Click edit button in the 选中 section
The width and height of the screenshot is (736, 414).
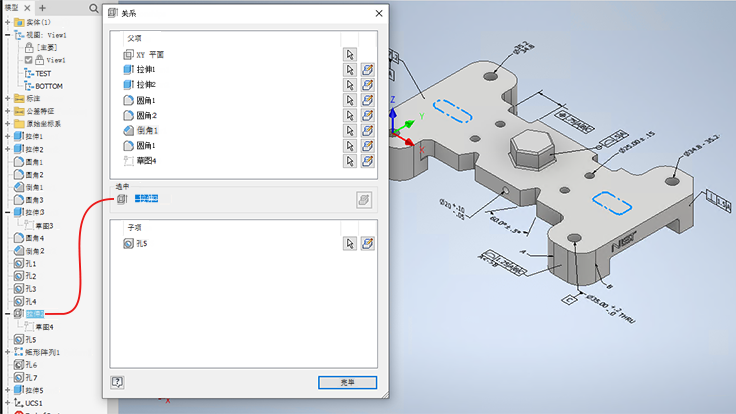364,199
